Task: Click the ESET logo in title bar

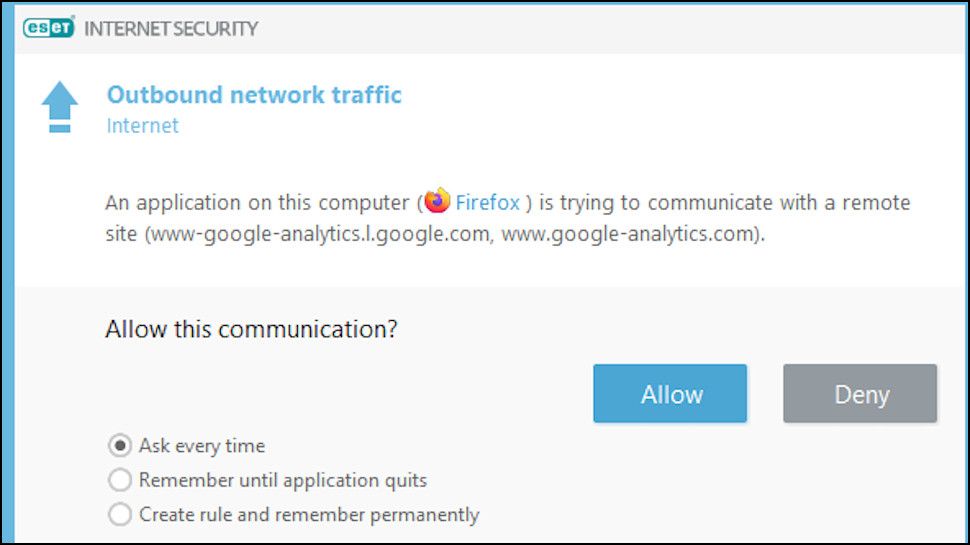Action: pyautogui.click(x=49, y=28)
